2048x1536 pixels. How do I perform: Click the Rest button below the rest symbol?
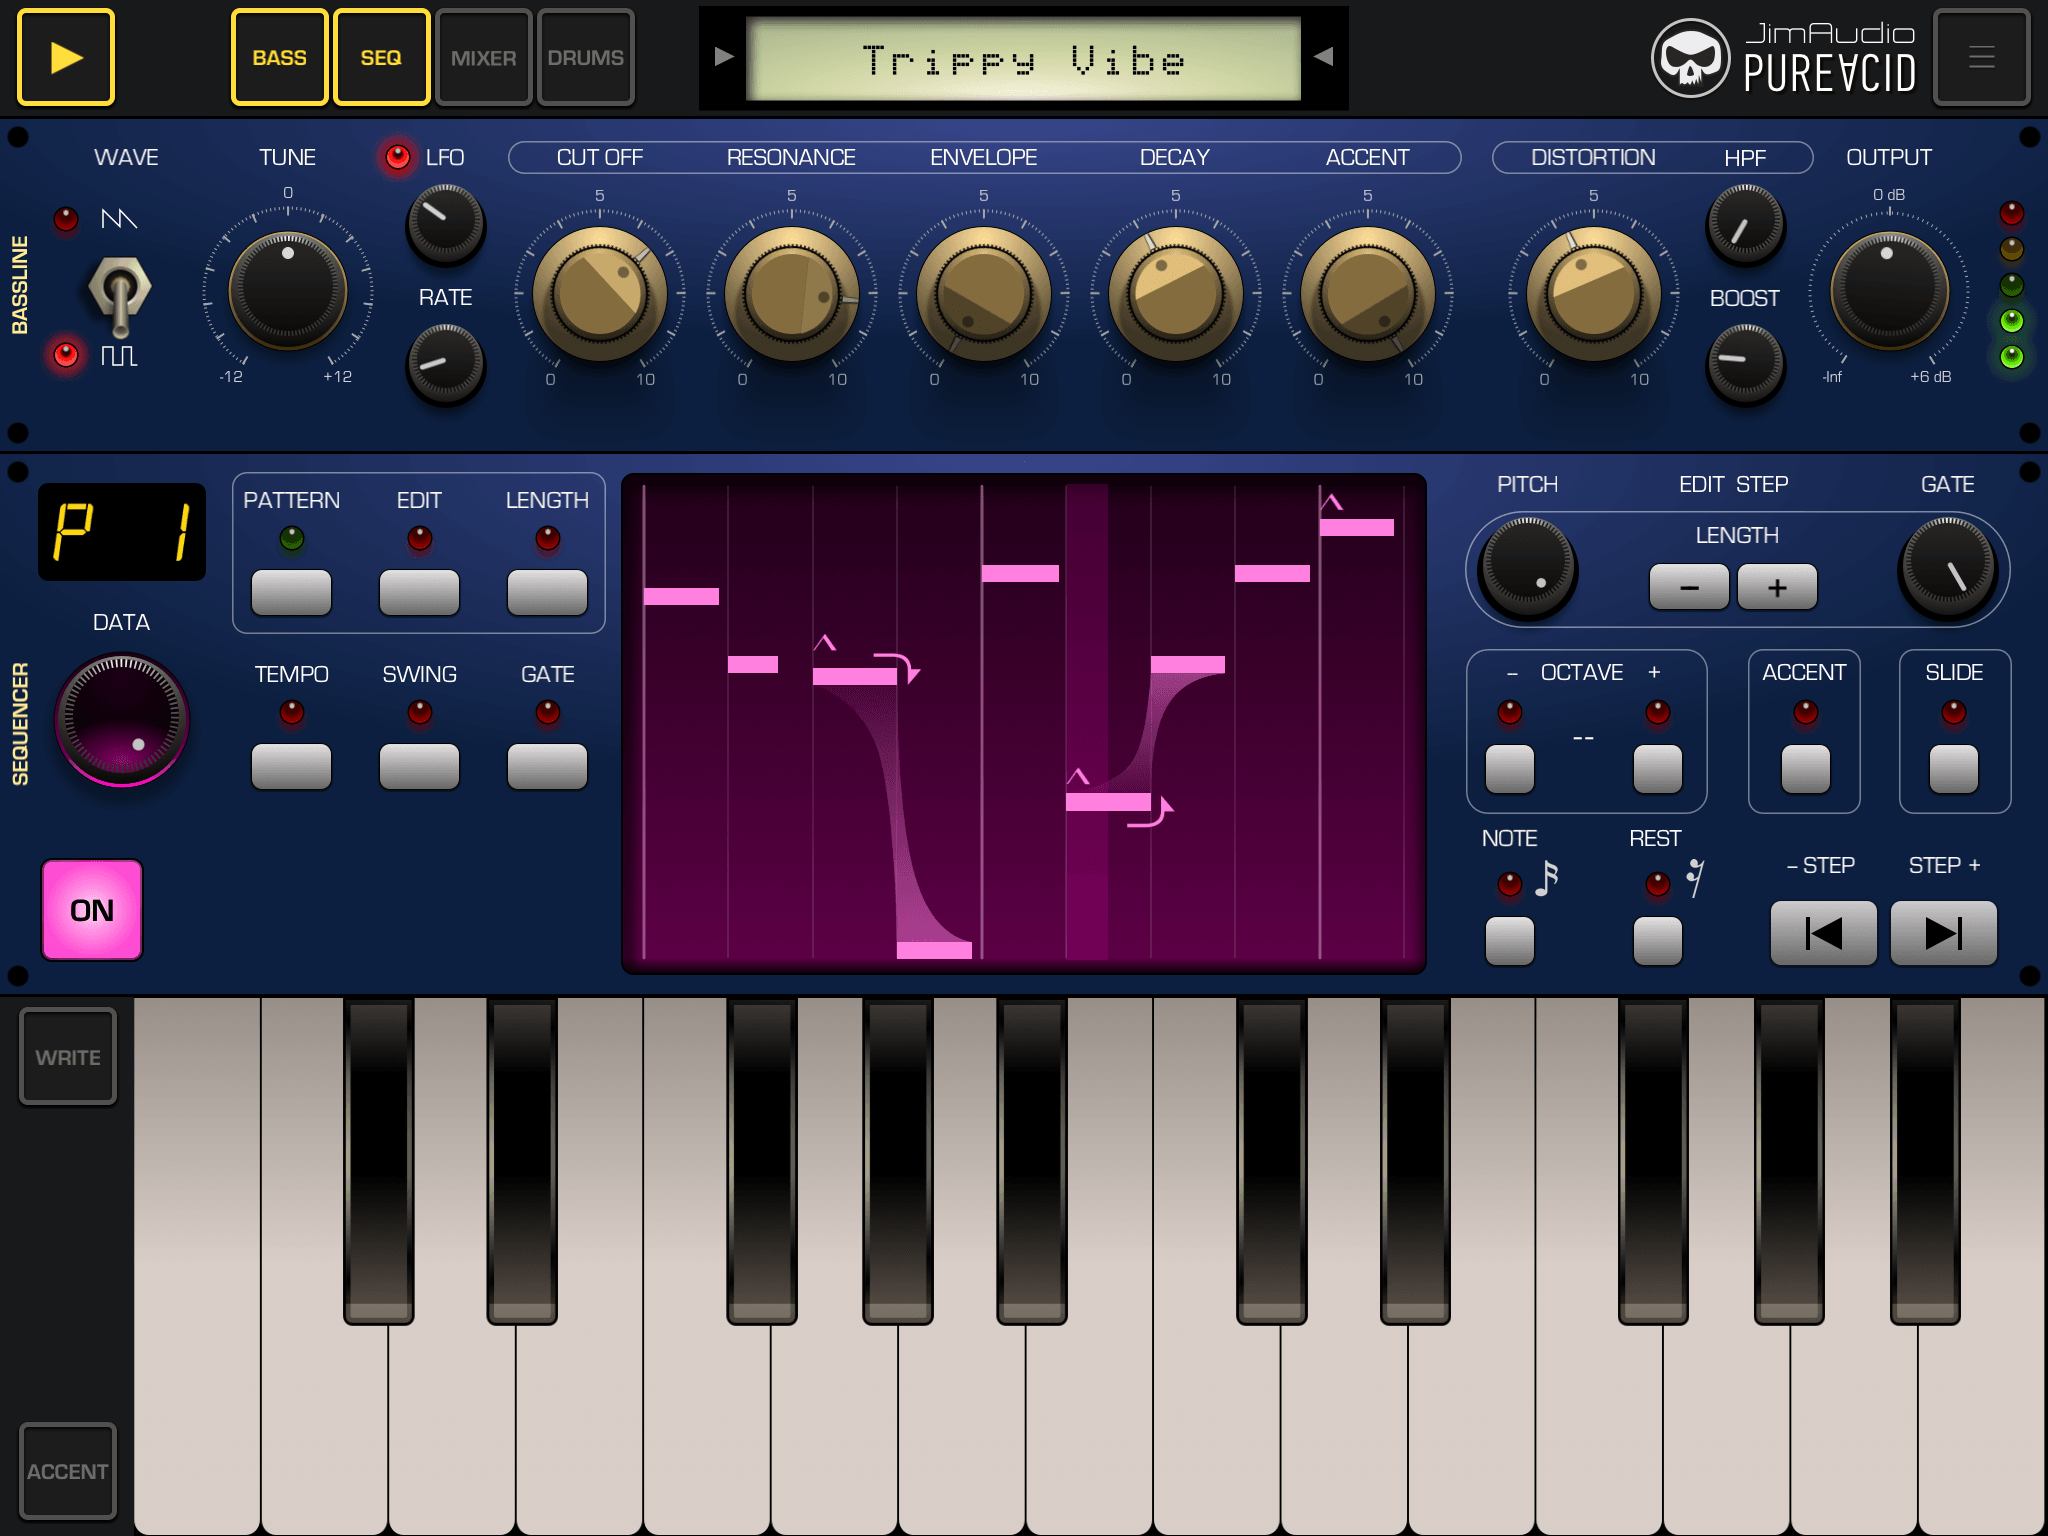tap(1657, 940)
